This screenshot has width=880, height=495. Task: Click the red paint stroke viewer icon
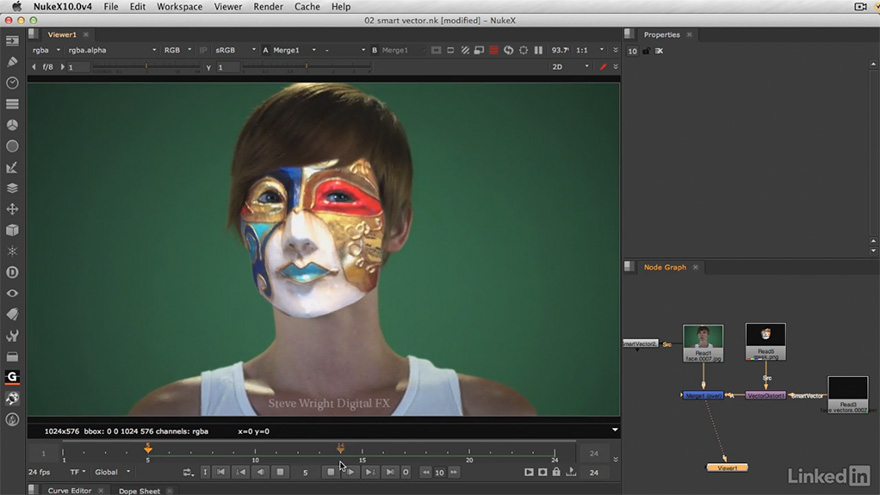tap(603, 67)
